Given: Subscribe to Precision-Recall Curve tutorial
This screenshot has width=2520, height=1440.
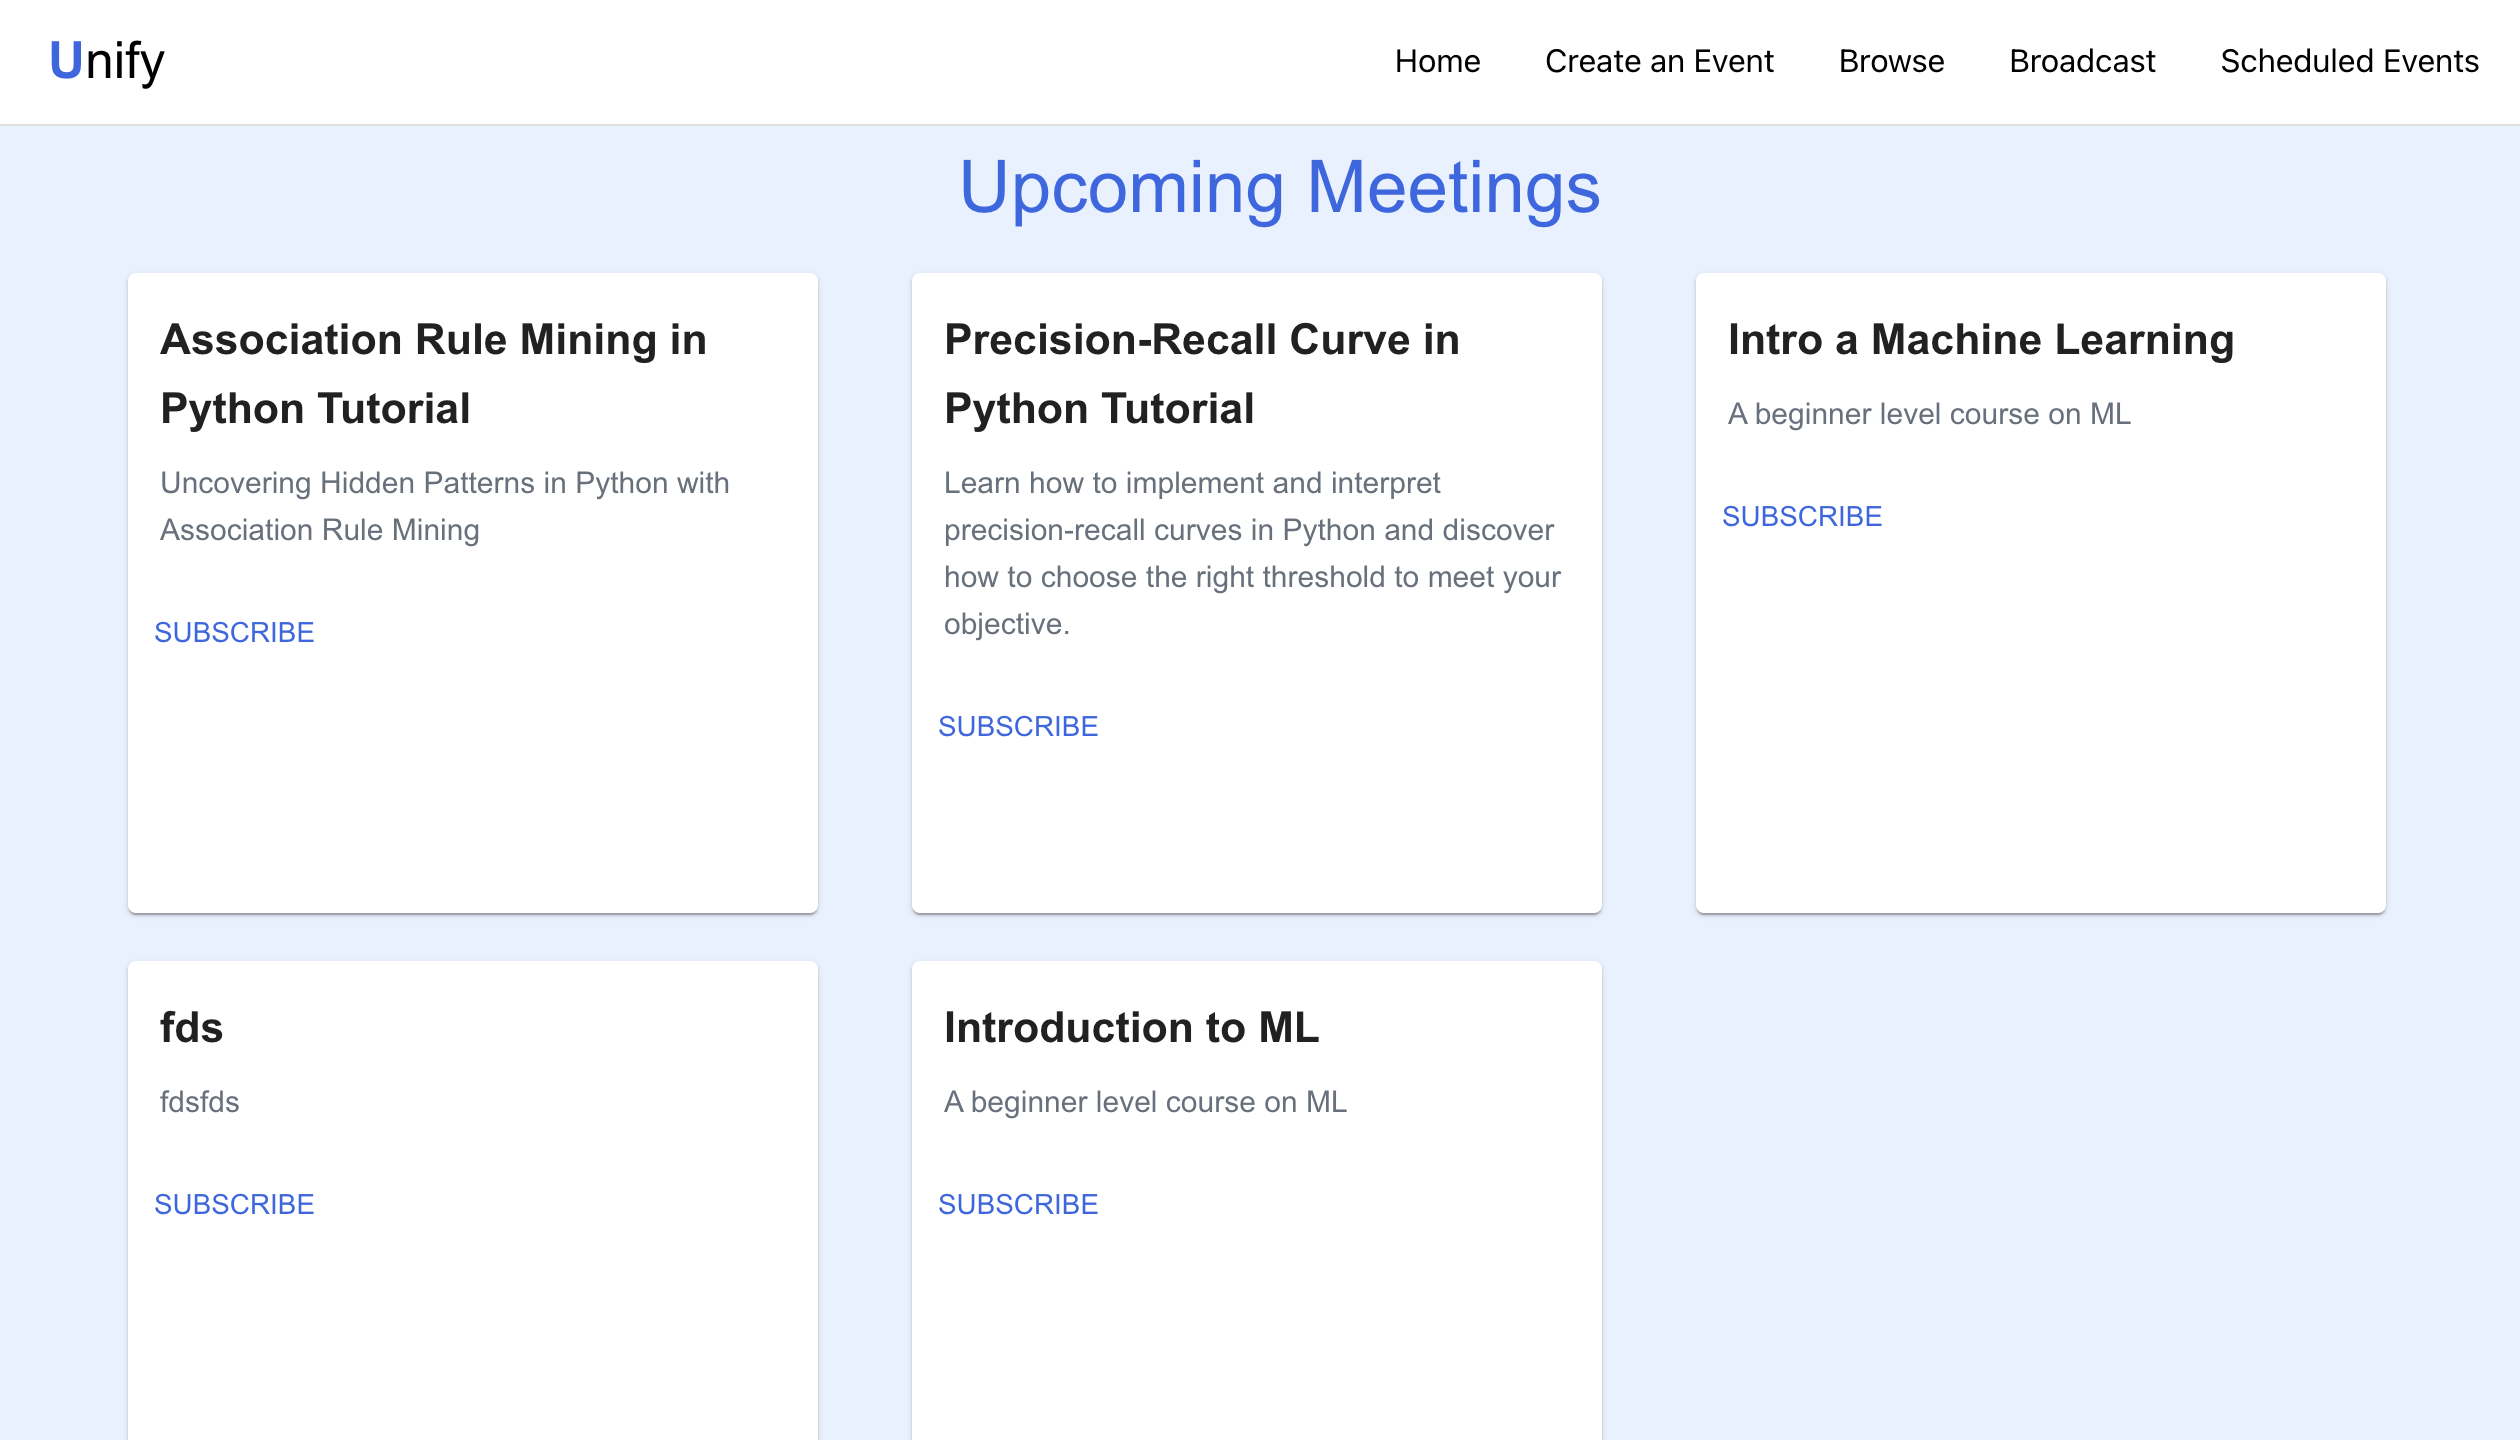Looking at the screenshot, I should [x=1018, y=726].
